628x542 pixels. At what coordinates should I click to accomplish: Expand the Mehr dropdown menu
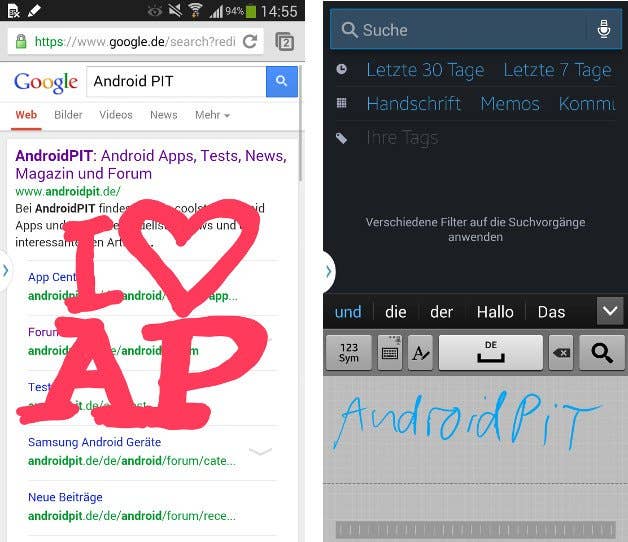[212, 115]
